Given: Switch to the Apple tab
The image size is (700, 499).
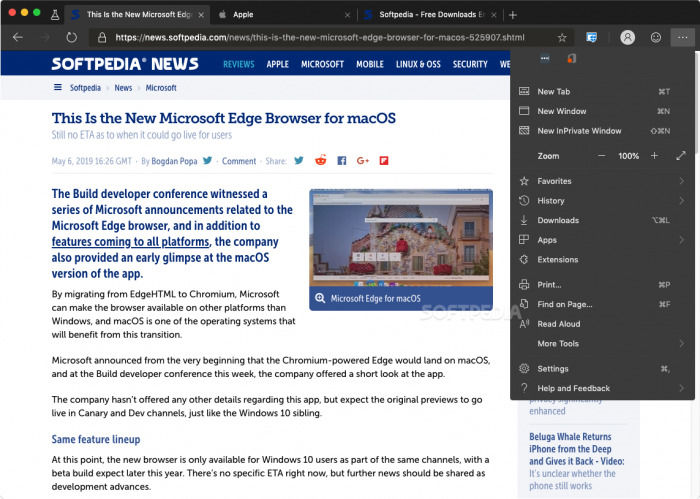Looking at the screenshot, I should (243, 15).
